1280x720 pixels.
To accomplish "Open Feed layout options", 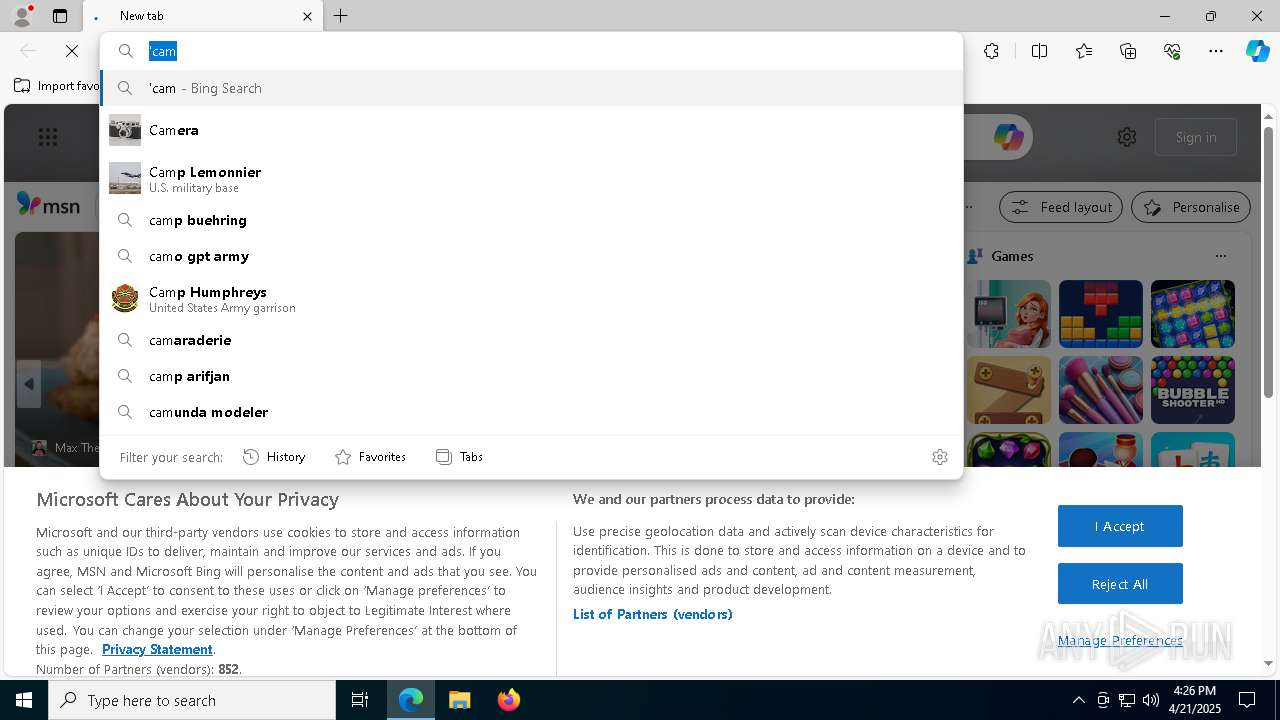I will (x=1062, y=207).
